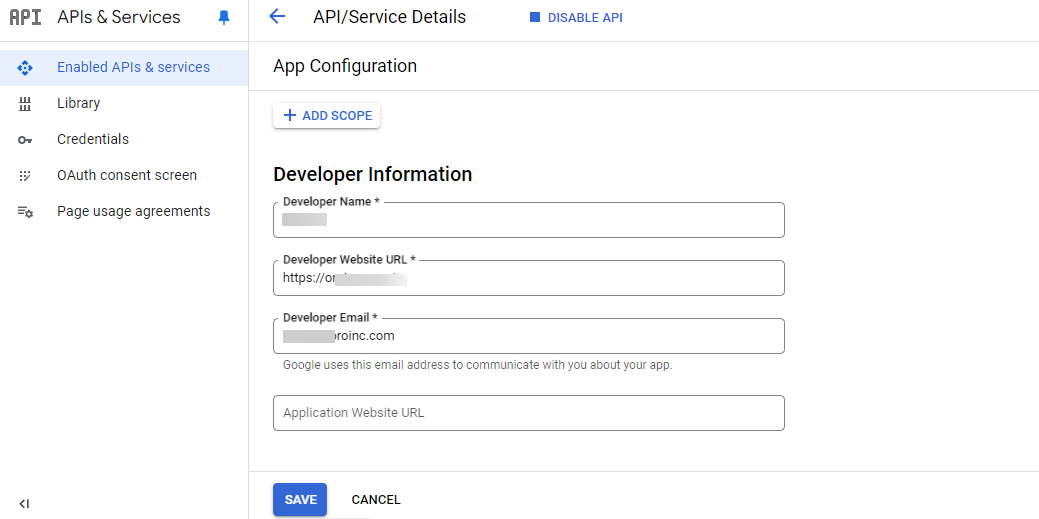Cancel the configuration changes
The width and height of the screenshot is (1039, 519).
[x=376, y=499]
